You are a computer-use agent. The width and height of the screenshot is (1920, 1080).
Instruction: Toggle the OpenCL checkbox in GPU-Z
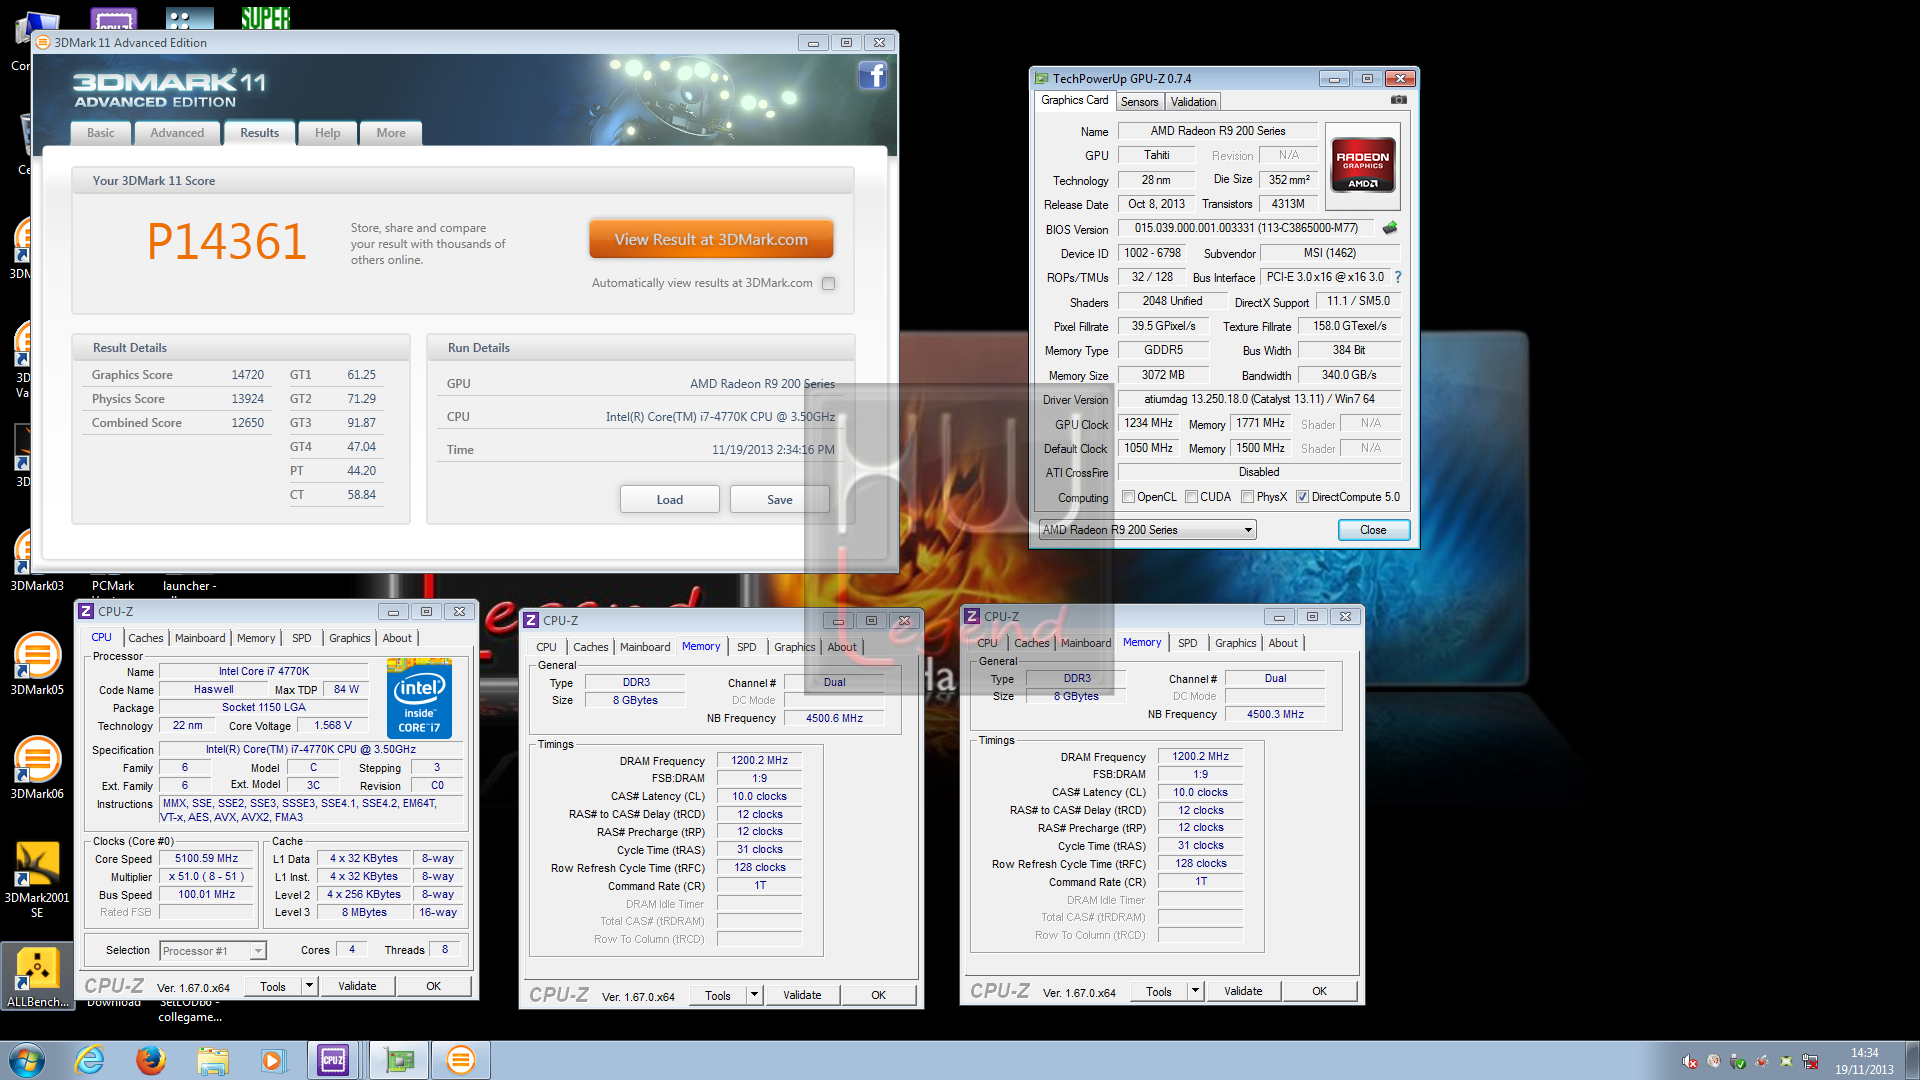[1128, 497]
